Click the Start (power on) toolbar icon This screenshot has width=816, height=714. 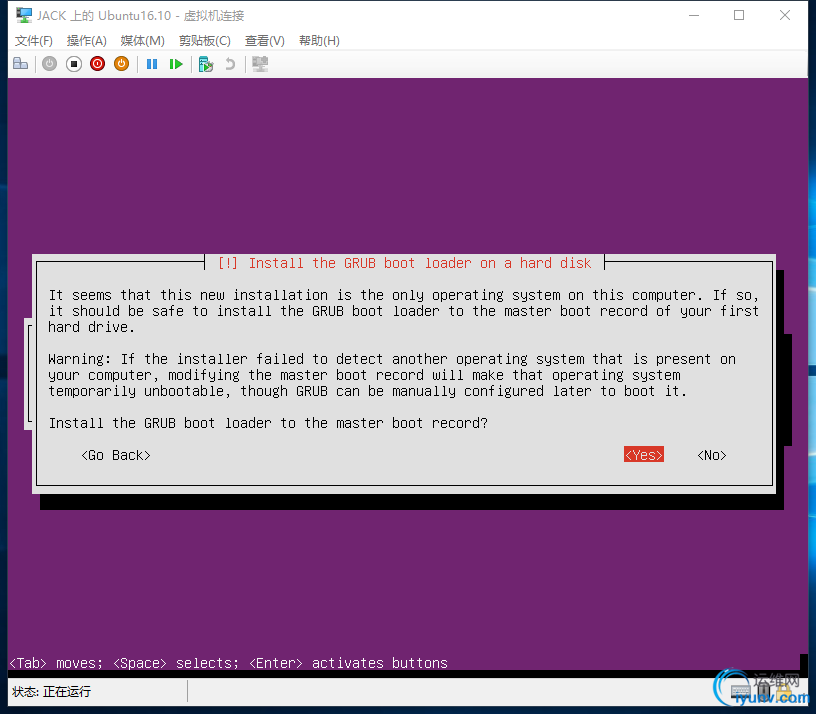click(x=49, y=64)
